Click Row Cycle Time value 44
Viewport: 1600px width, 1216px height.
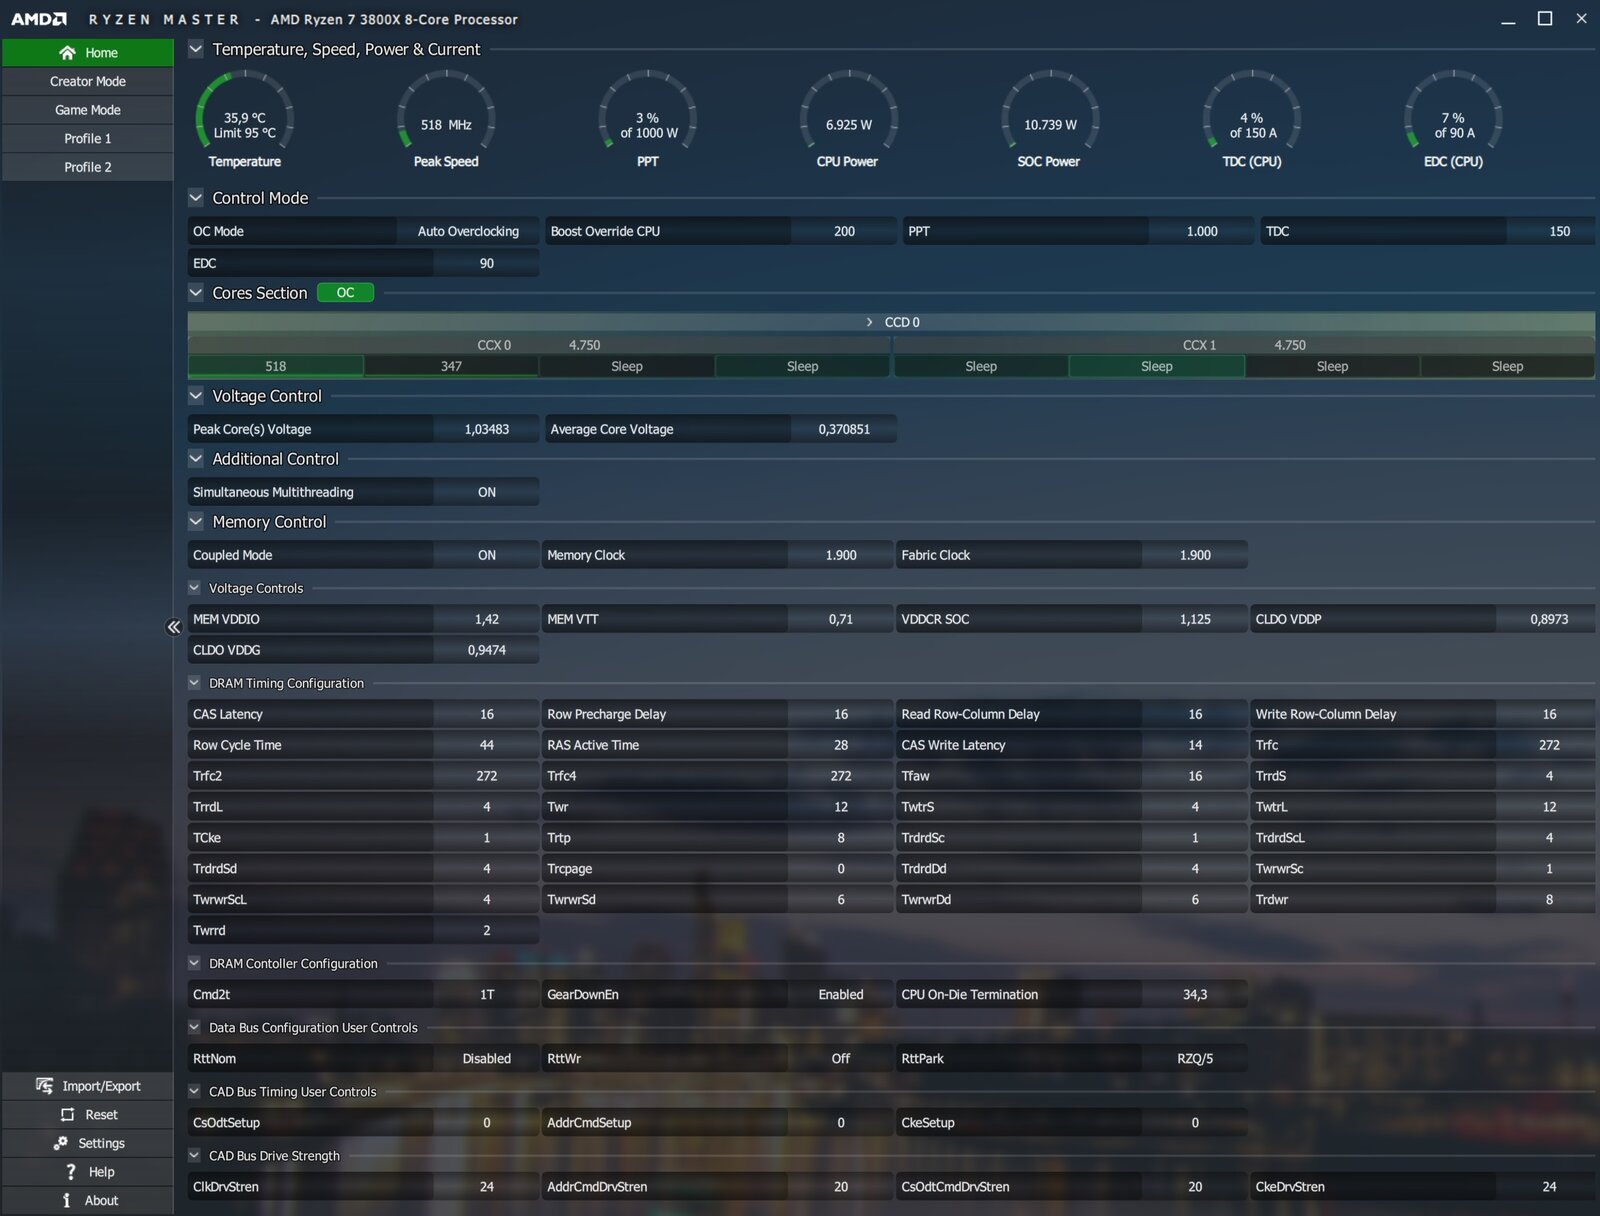coord(487,745)
